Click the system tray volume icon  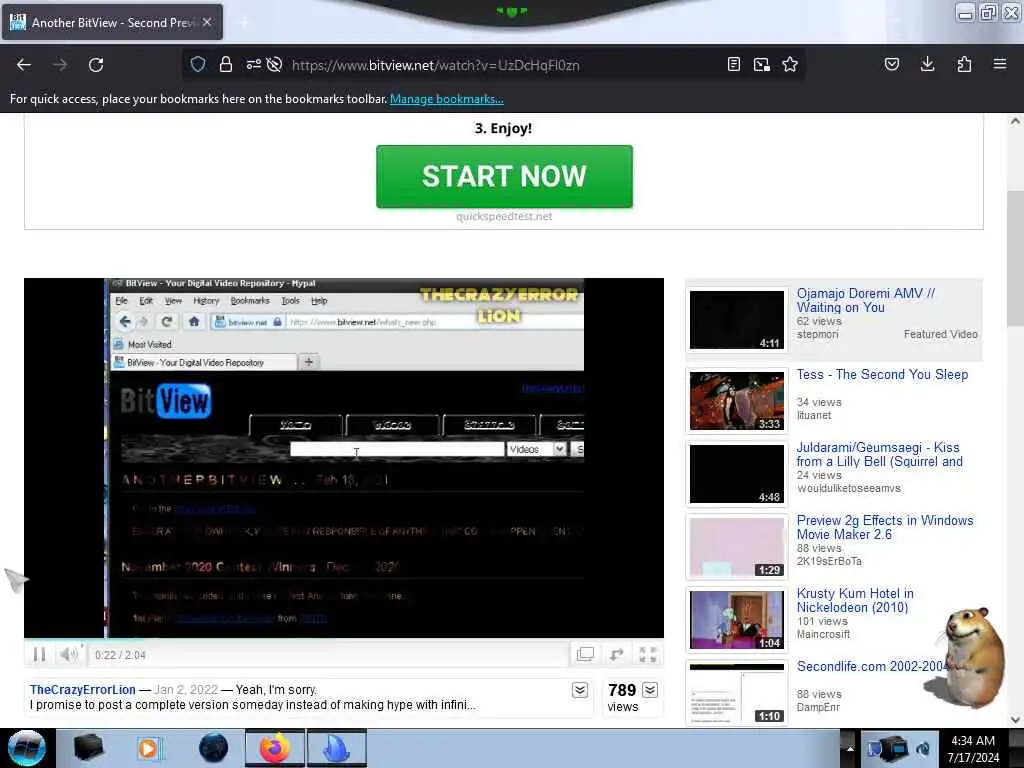click(x=923, y=748)
